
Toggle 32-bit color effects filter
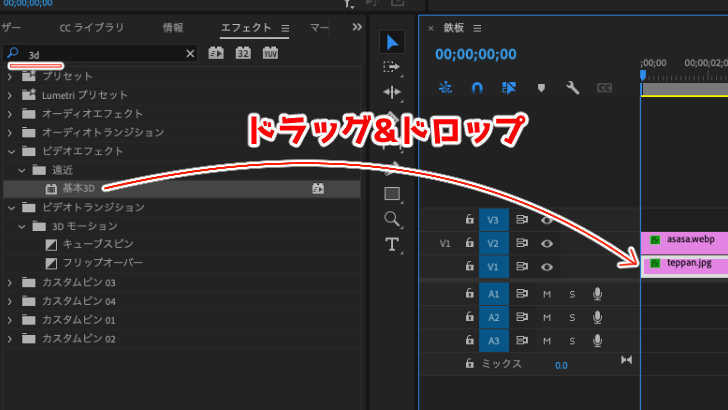click(243, 53)
